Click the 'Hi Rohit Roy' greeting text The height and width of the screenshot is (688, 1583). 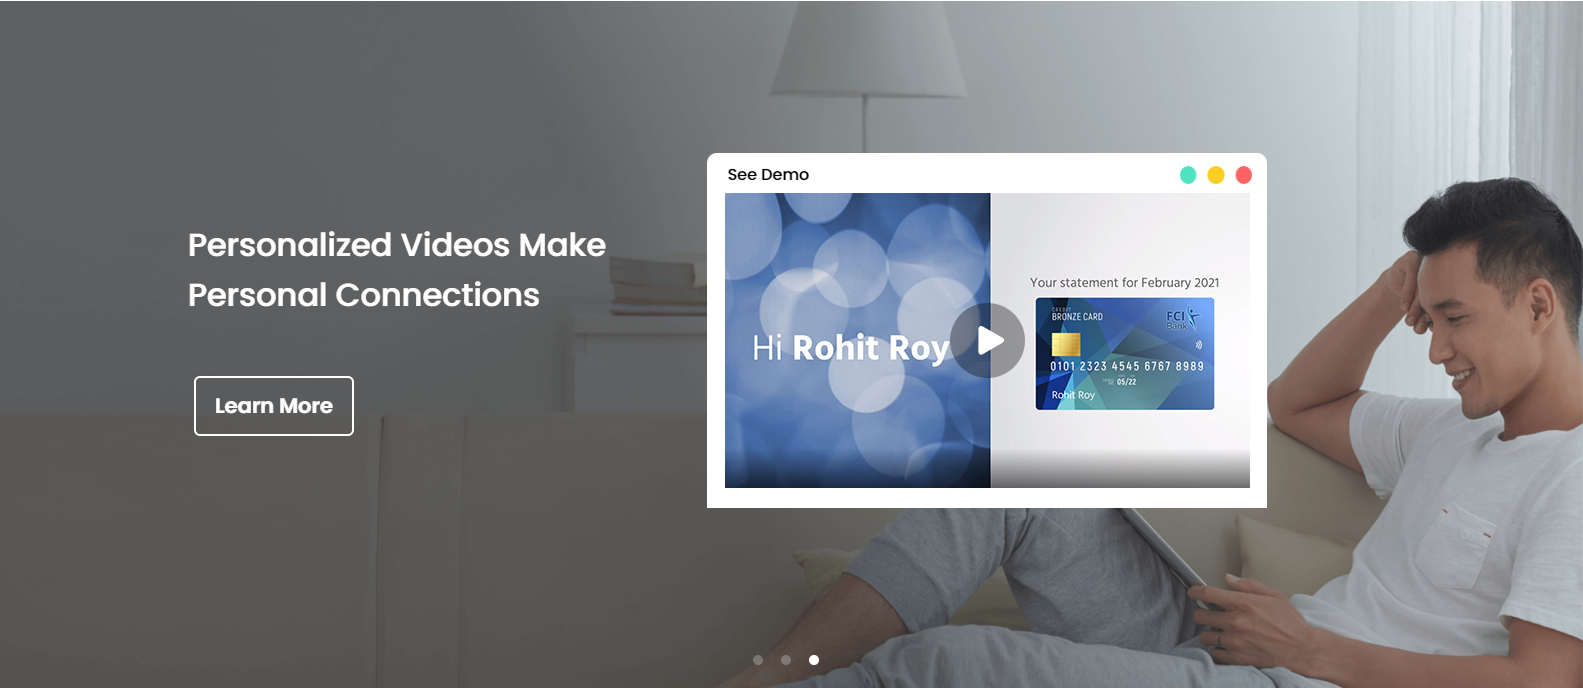851,348
